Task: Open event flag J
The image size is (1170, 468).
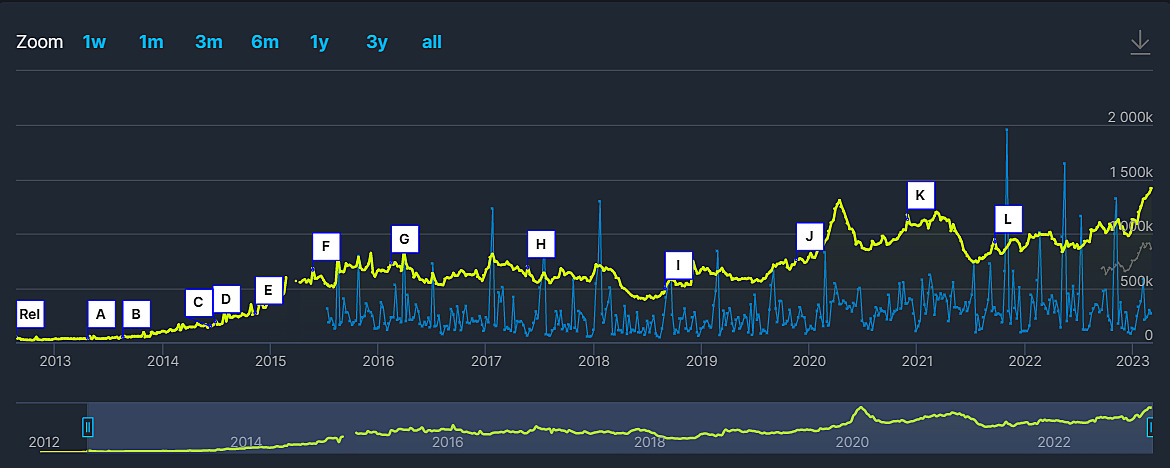Action: click(x=810, y=236)
